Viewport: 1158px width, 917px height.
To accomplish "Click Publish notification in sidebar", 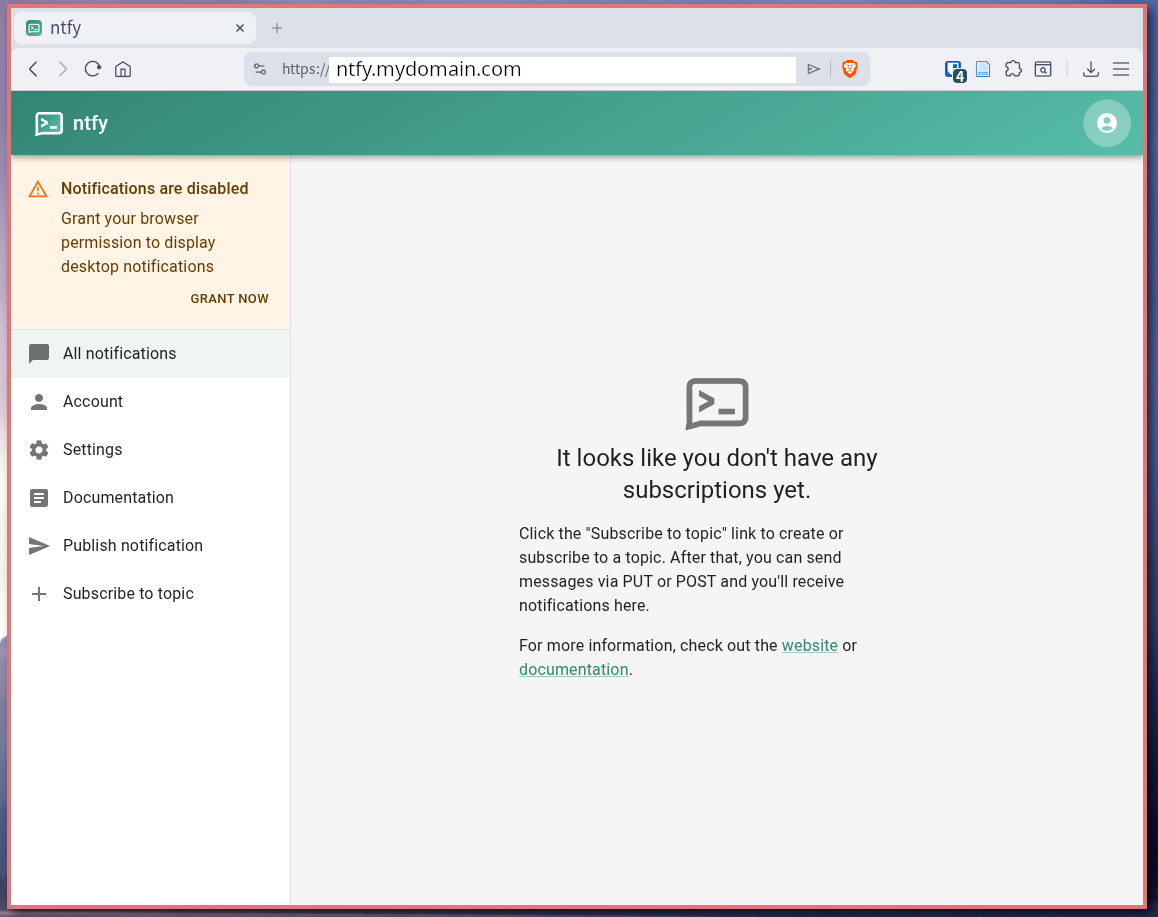I will 132,545.
